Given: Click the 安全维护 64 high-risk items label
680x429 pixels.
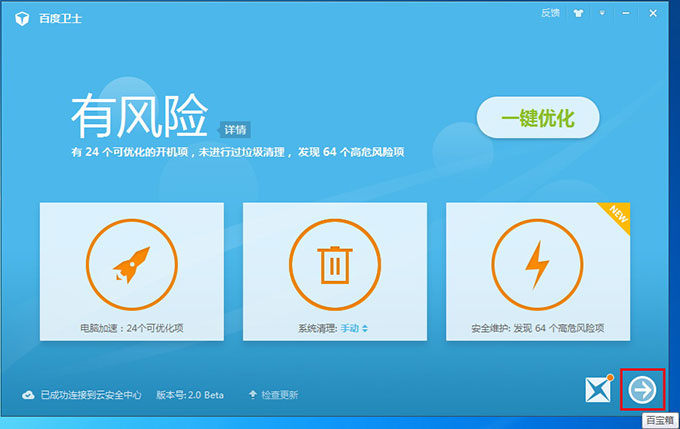Looking at the screenshot, I should [x=537, y=328].
